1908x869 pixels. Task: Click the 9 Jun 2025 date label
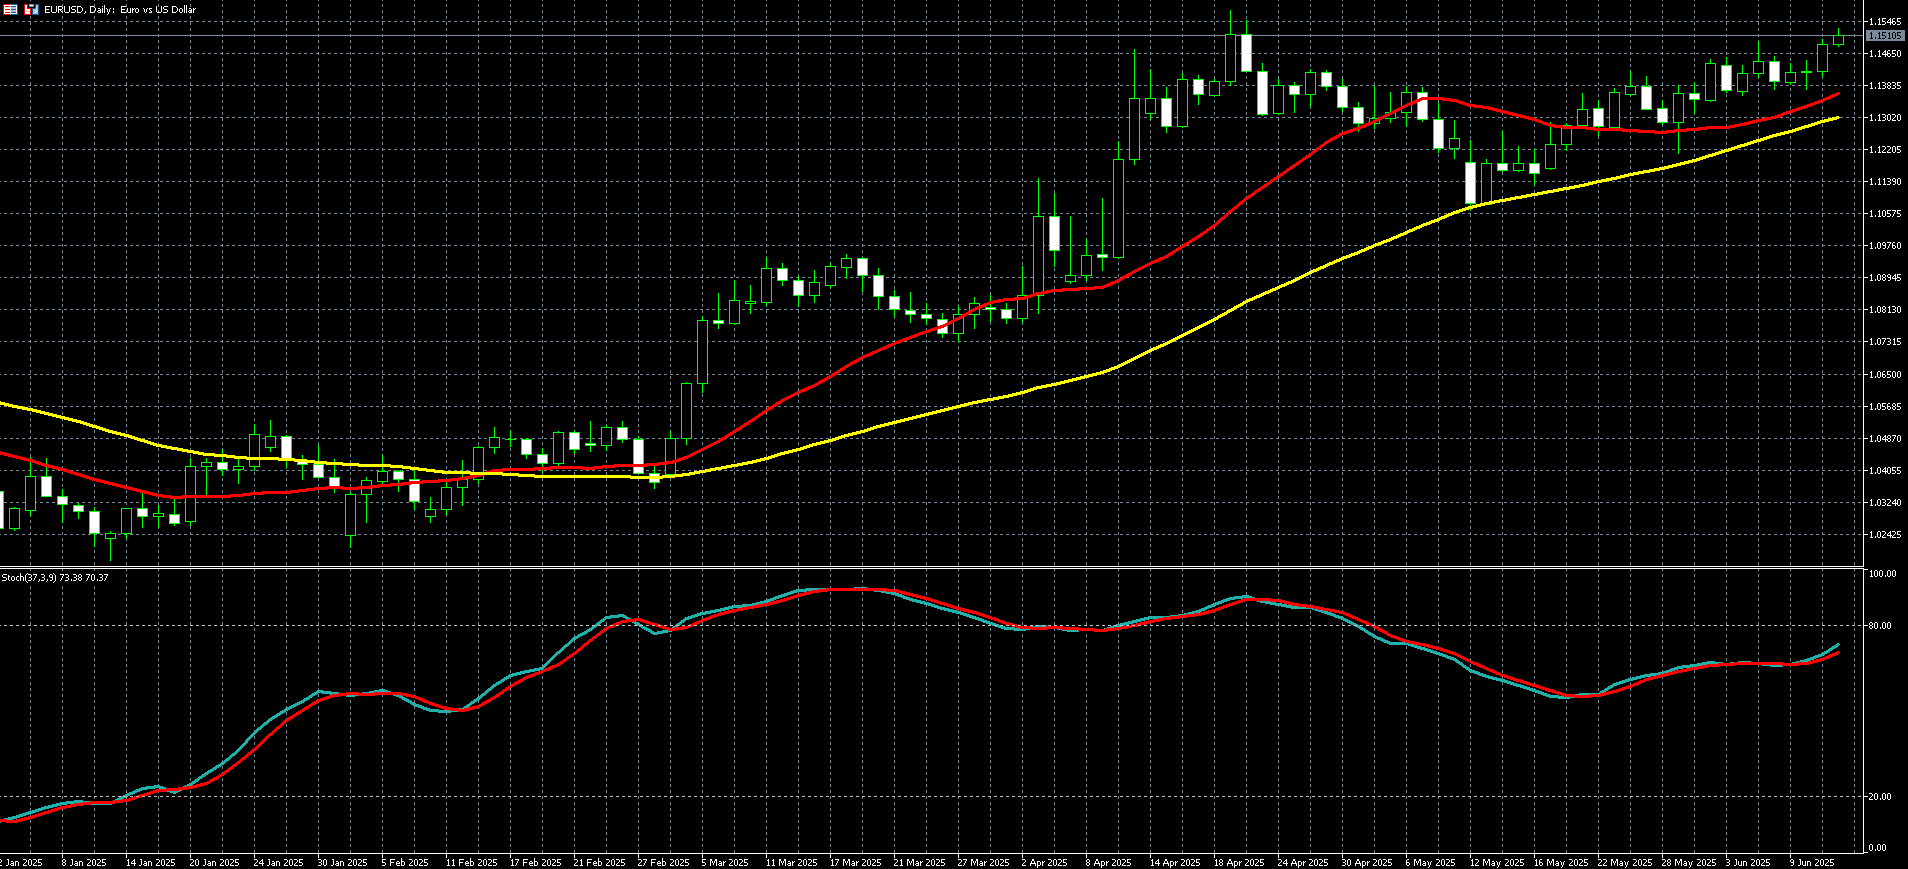pyautogui.click(x=1811, y=862)
